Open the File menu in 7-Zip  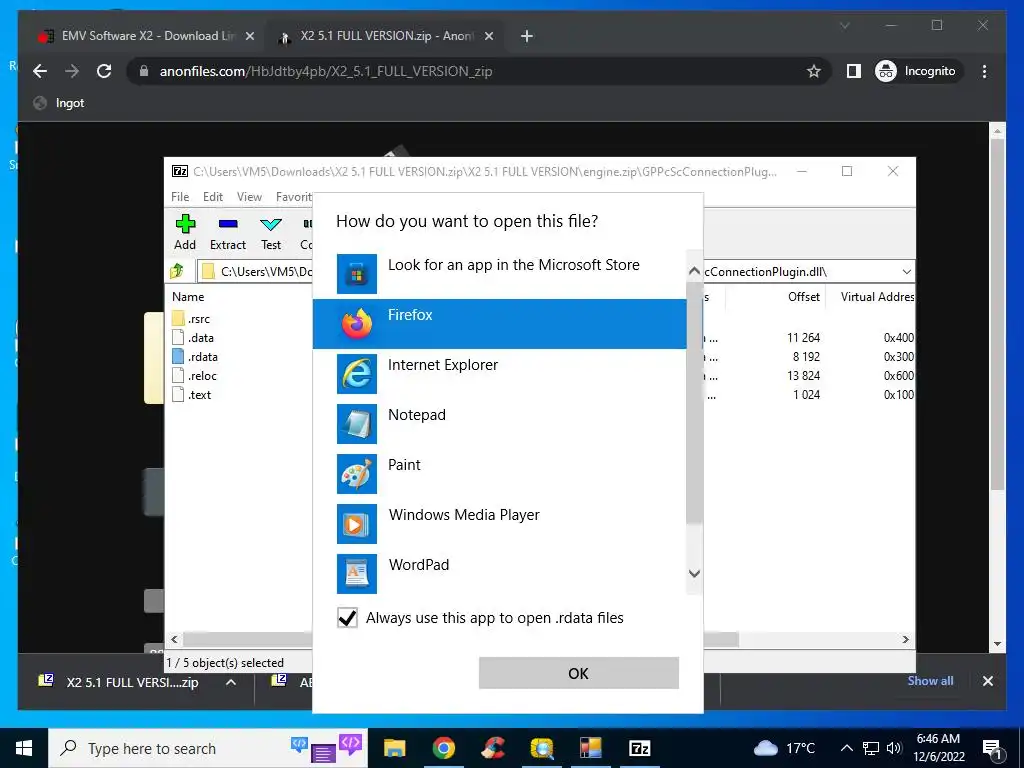180,197
